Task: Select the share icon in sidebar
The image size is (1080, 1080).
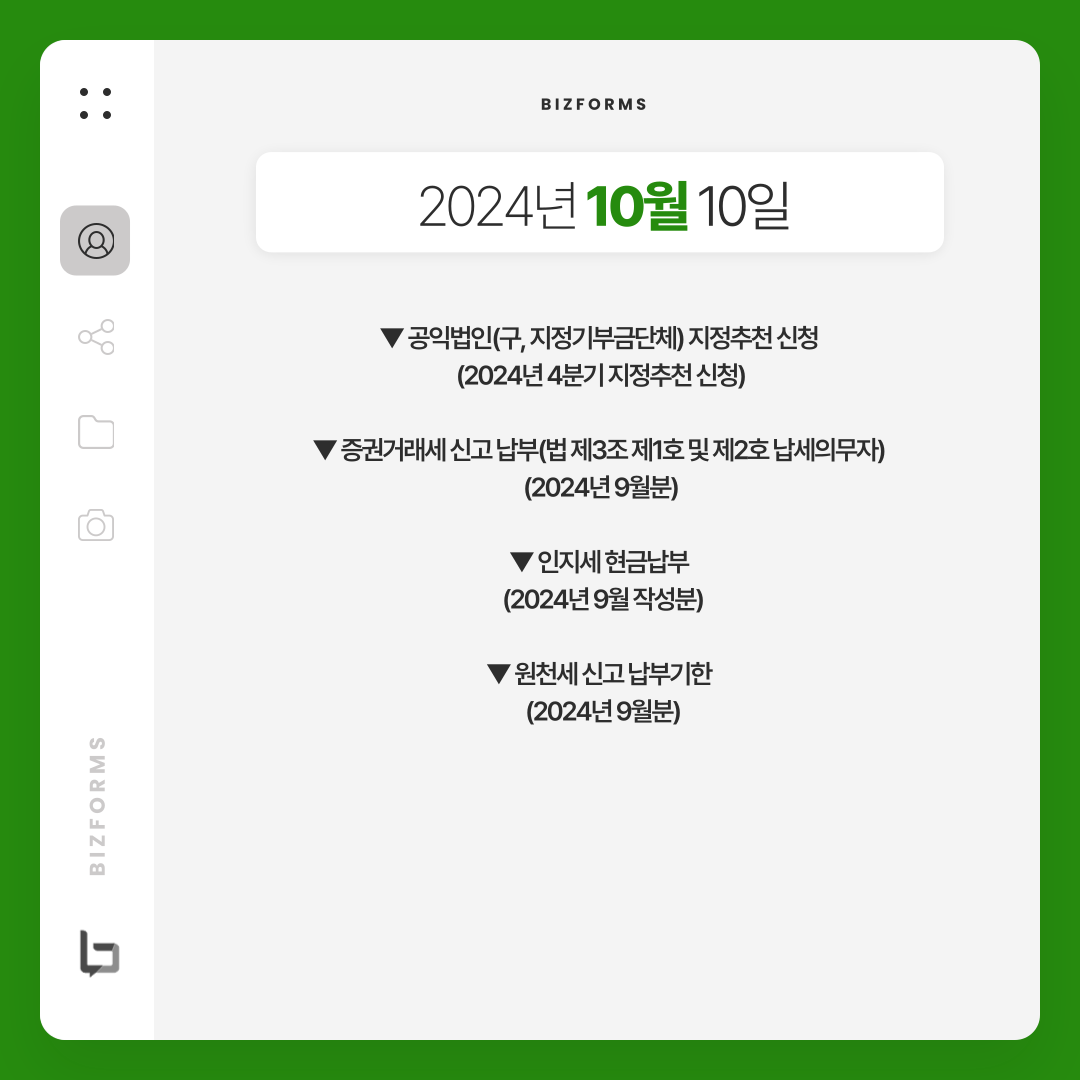Action: [x=96, y=337]
